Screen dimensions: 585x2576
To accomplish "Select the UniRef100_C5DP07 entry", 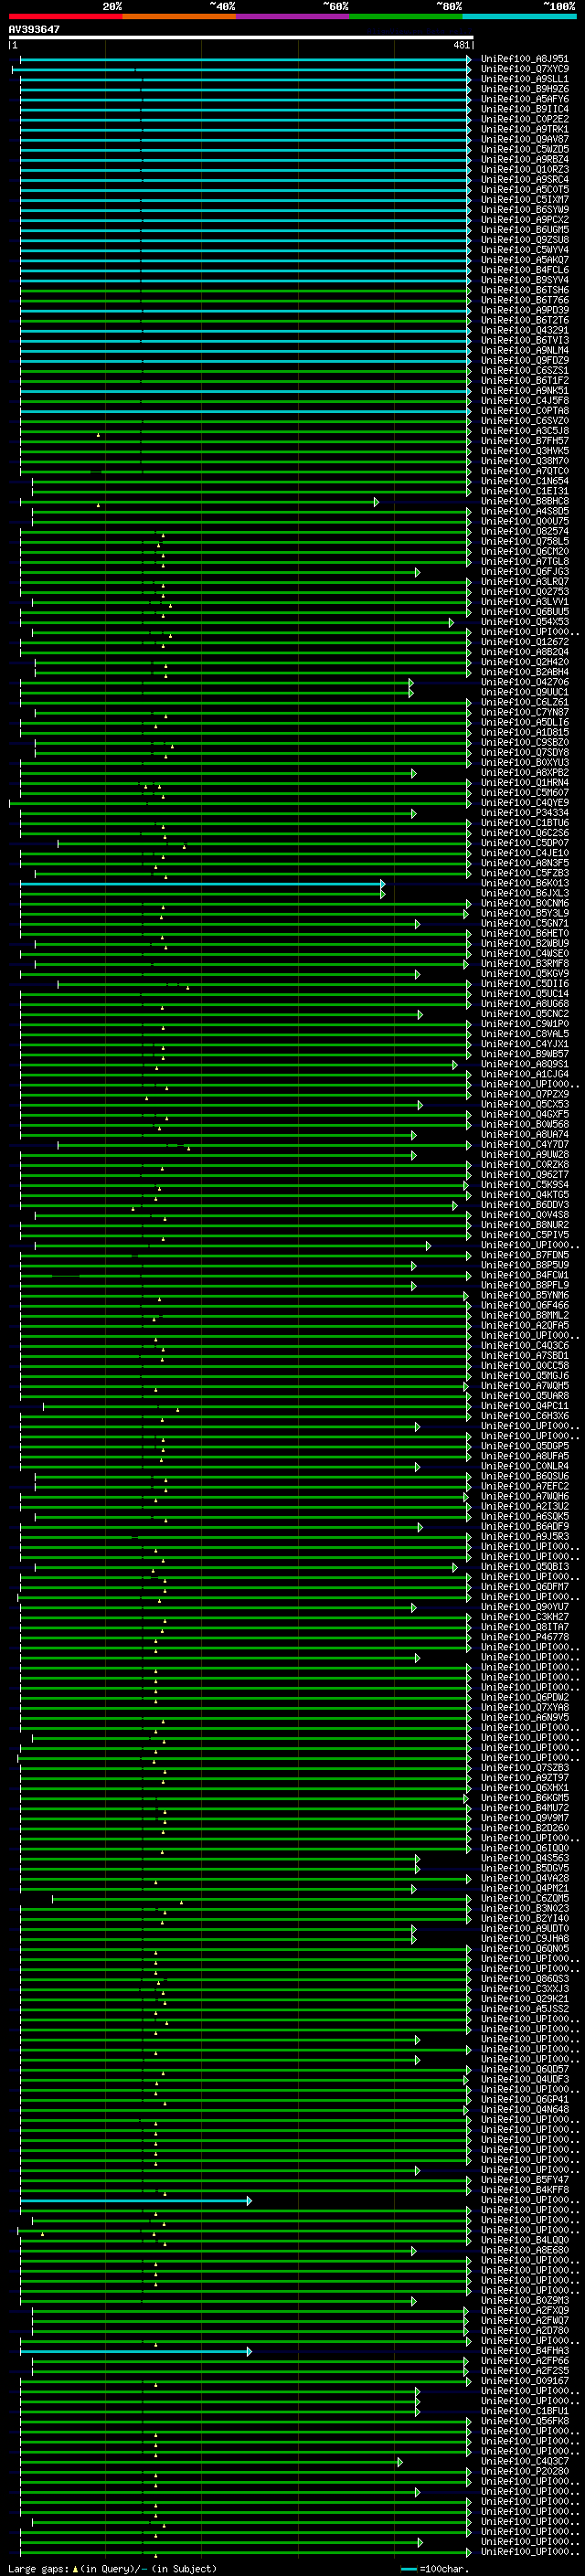I will pyautogui.click(x=525, y=843).
